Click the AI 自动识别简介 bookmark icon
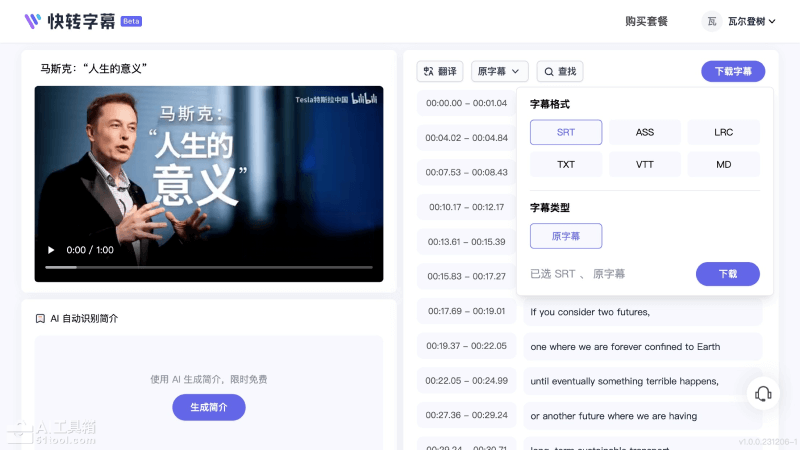 [40, 318]
